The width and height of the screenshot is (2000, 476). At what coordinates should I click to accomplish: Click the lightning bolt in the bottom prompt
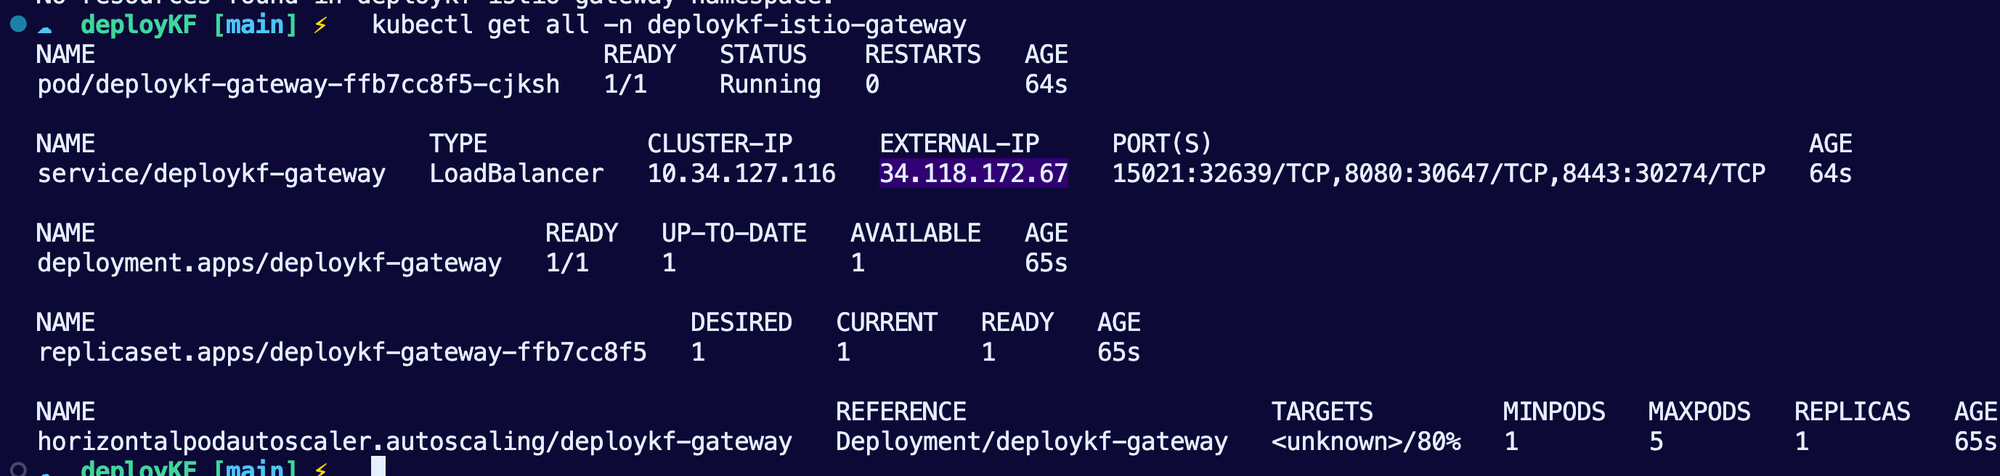[x=320, y=468]
